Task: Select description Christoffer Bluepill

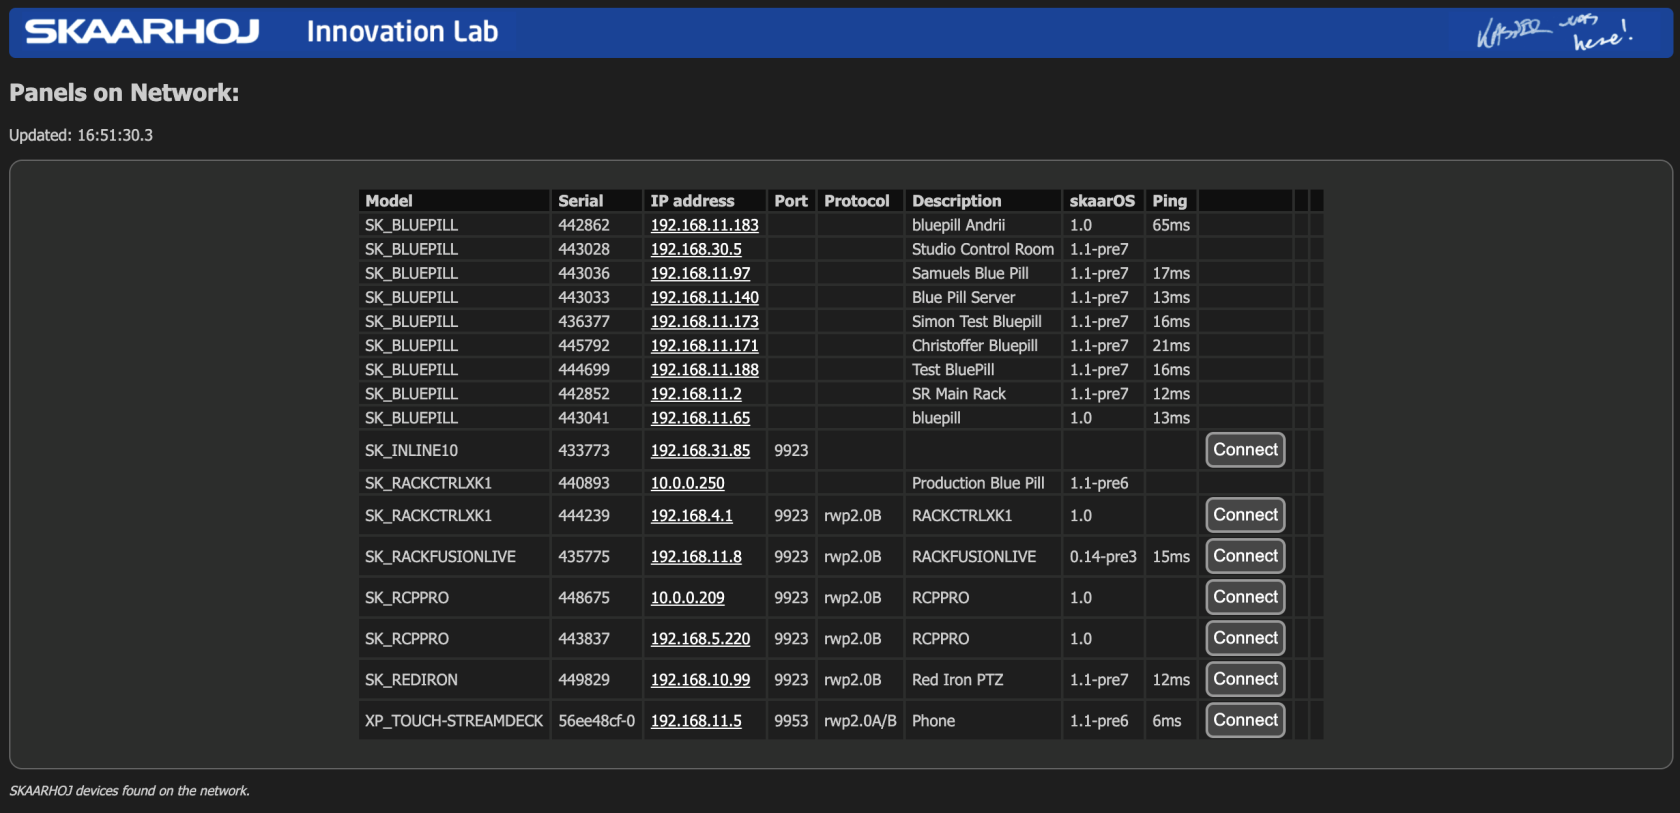Action: click(x=974, y=345)
